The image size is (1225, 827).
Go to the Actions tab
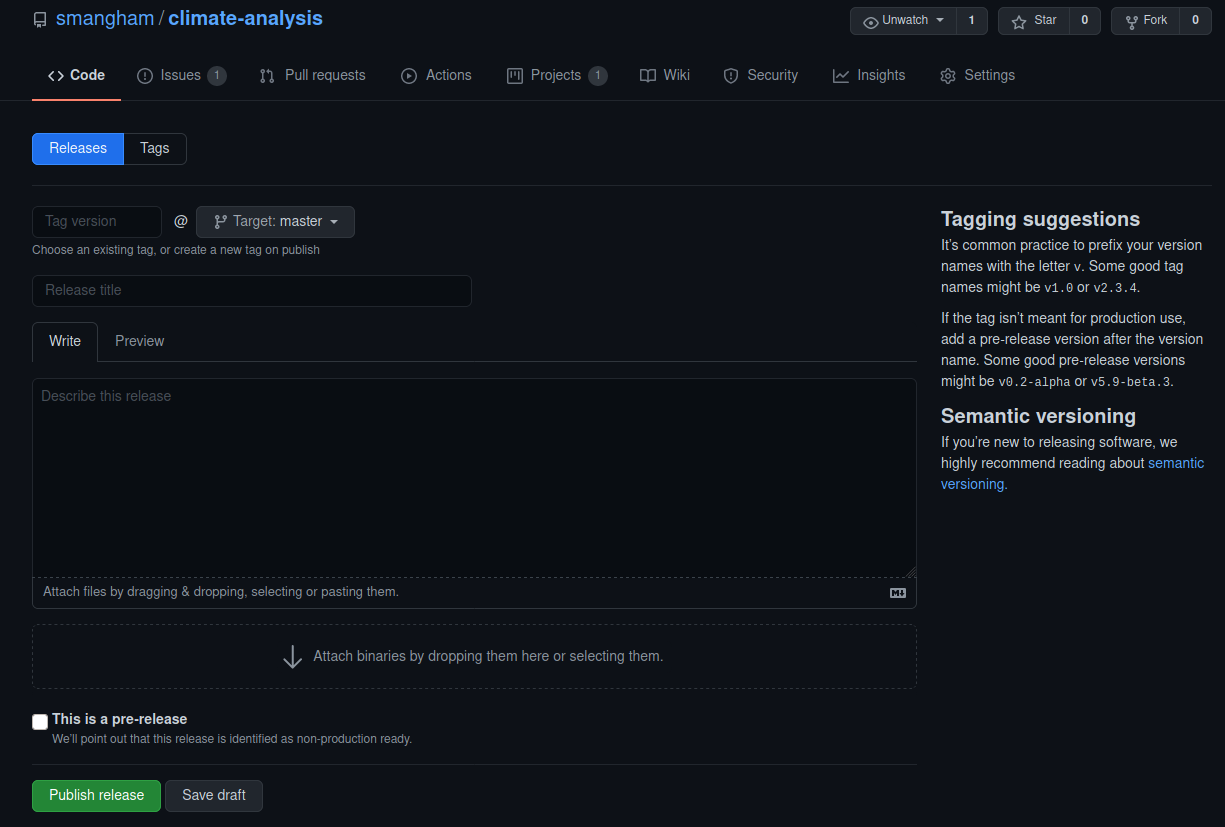(x=436, y=76)
